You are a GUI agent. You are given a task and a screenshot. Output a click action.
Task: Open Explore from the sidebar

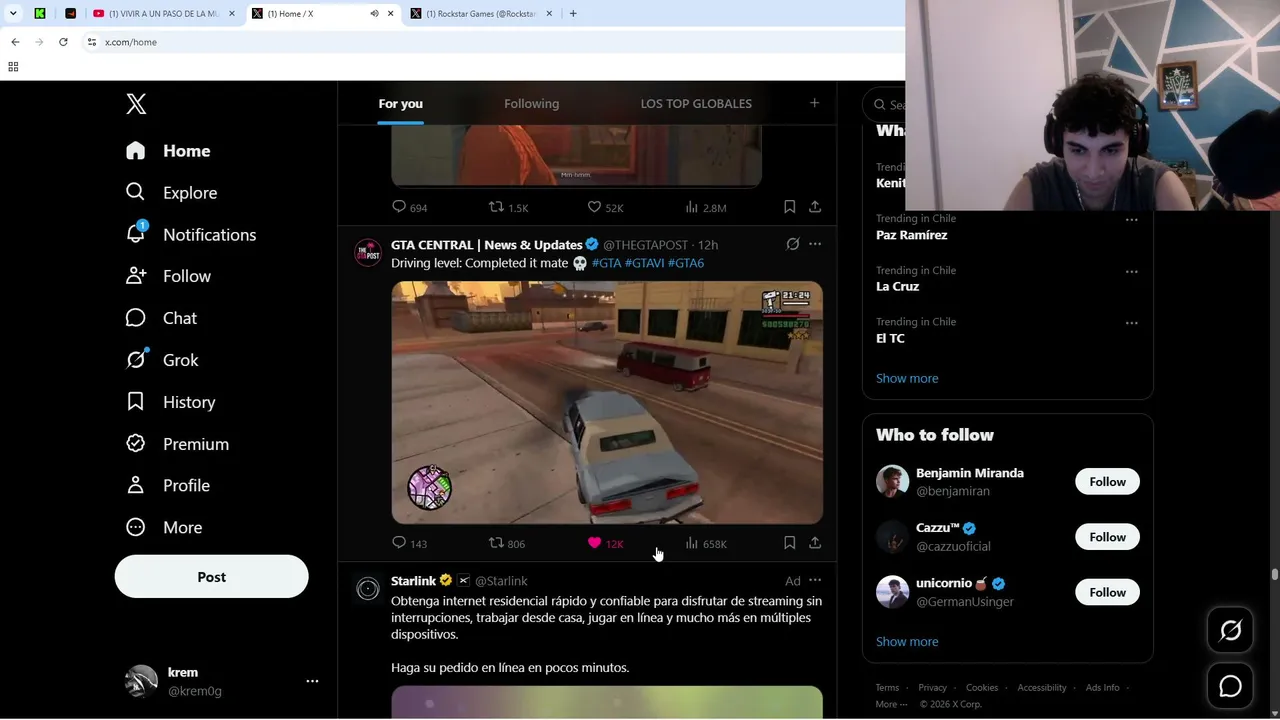point(171,193)
